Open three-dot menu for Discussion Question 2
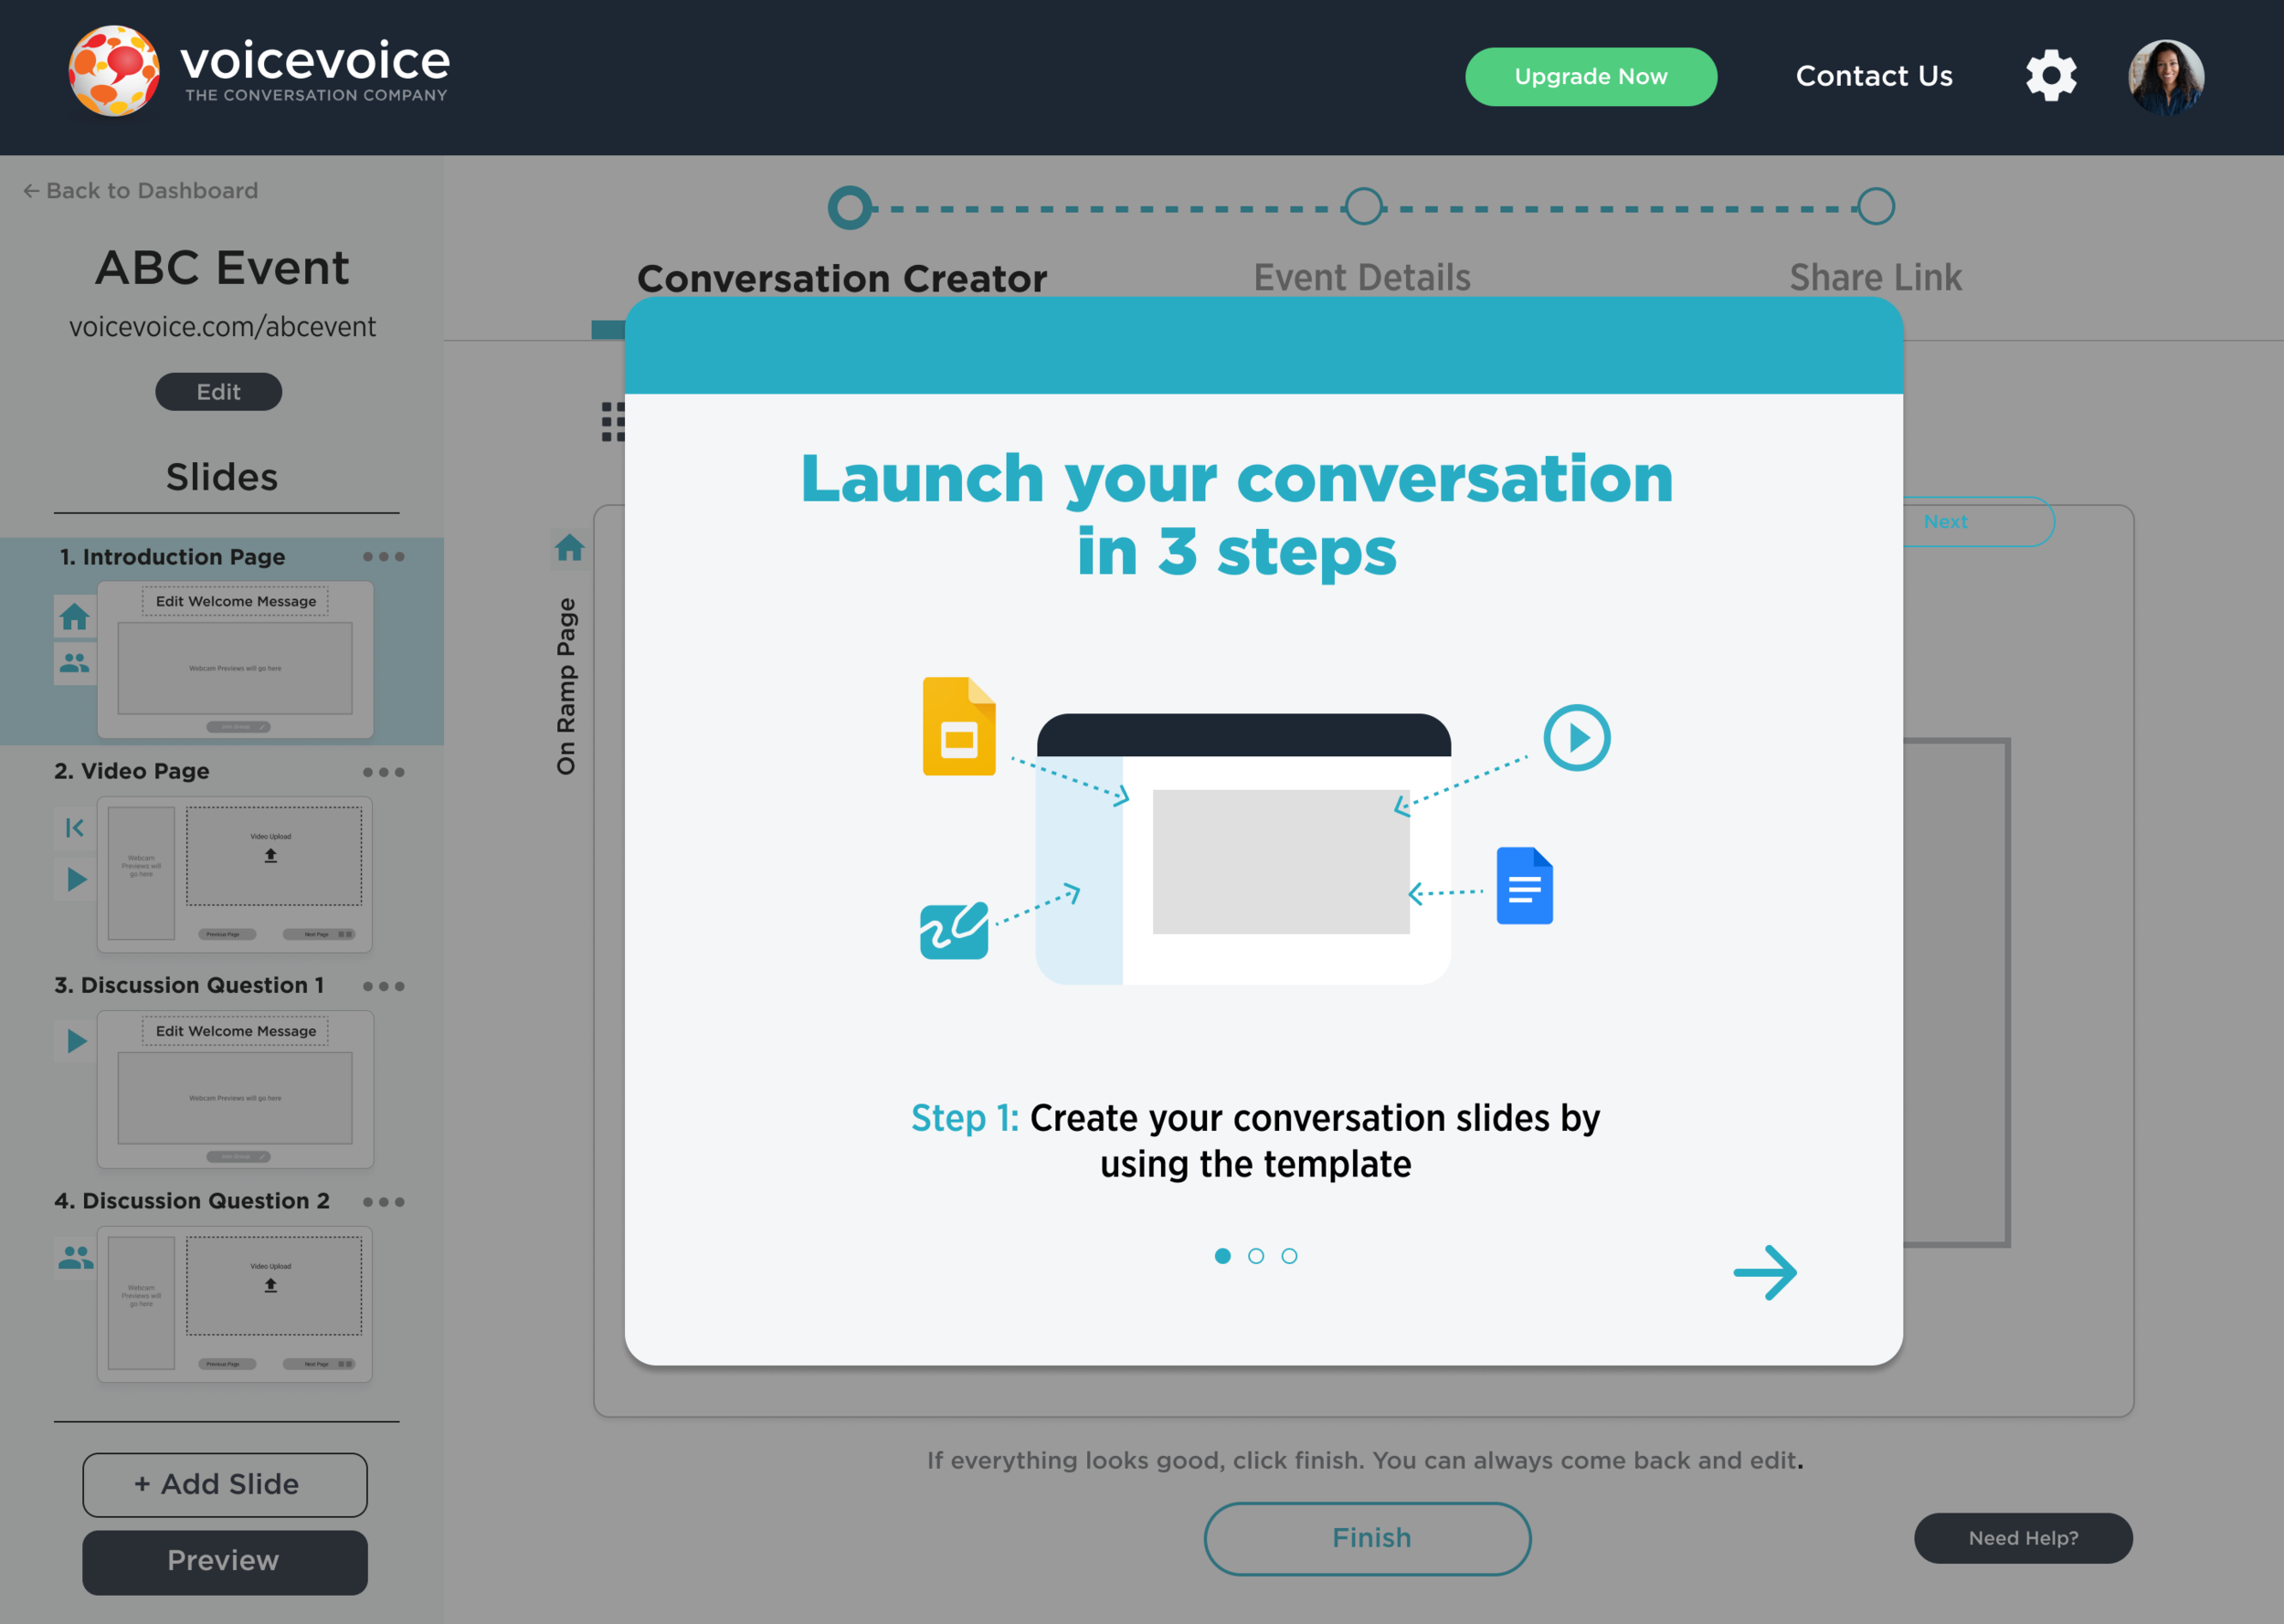 click(383, 1202)
